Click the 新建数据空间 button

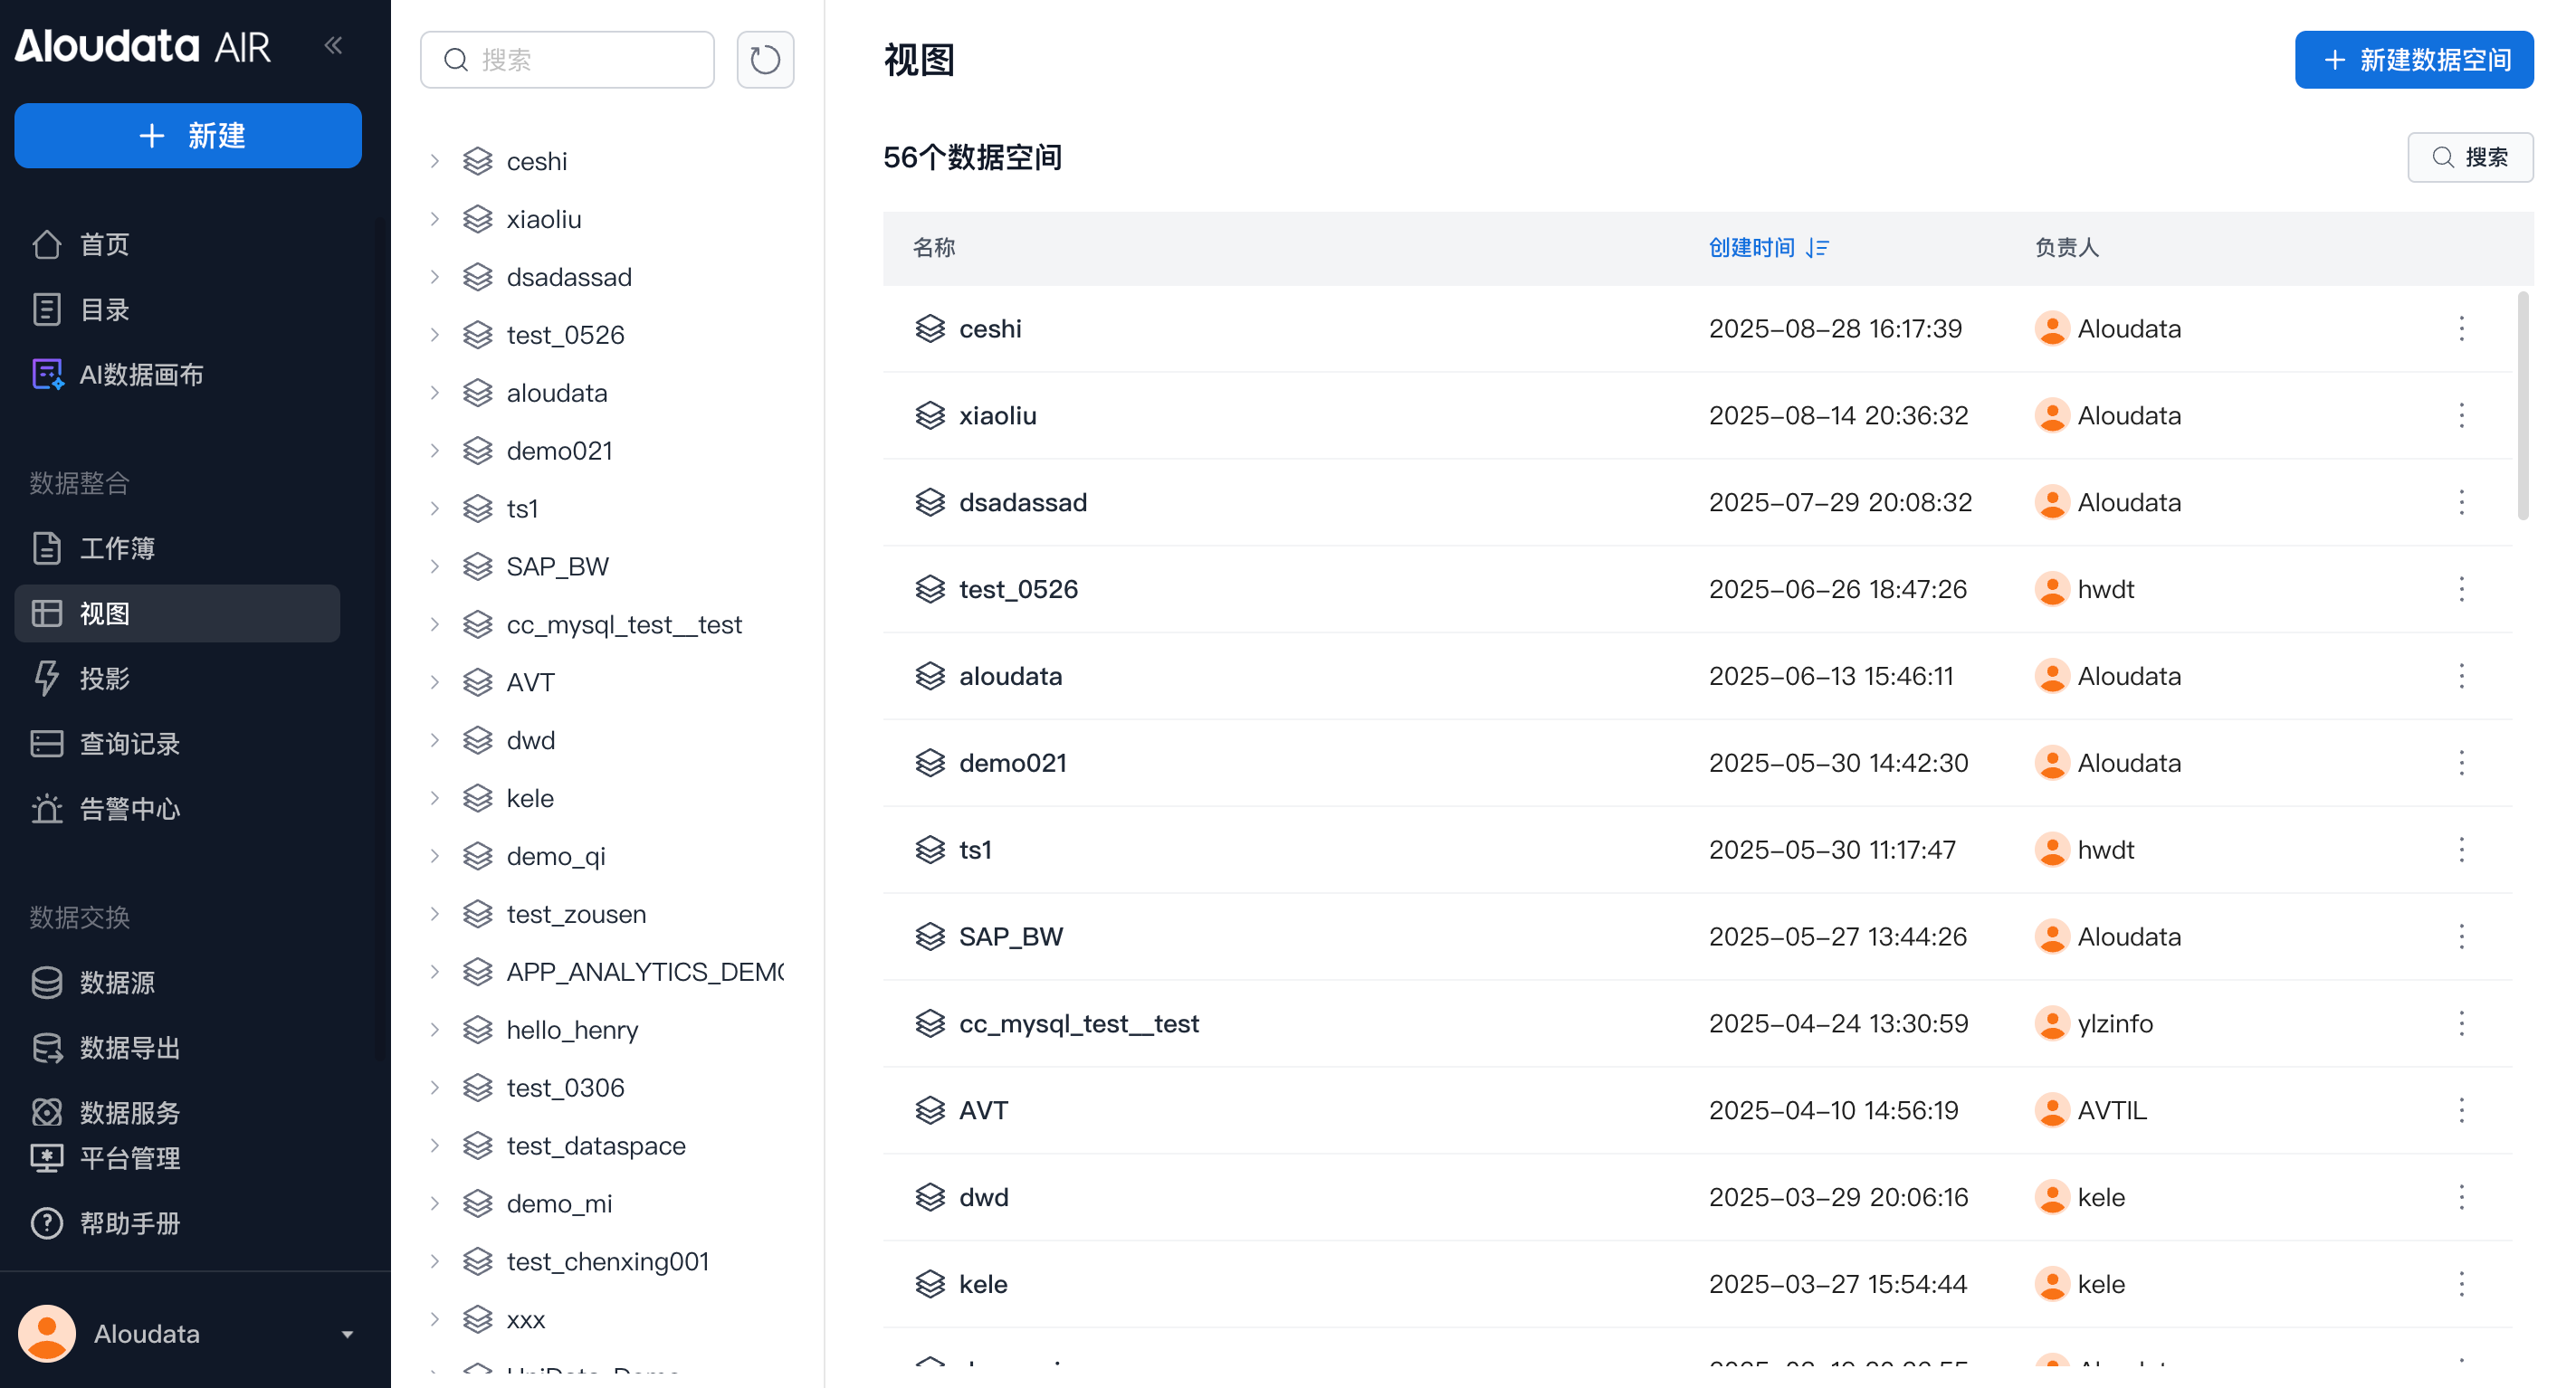2413,60
